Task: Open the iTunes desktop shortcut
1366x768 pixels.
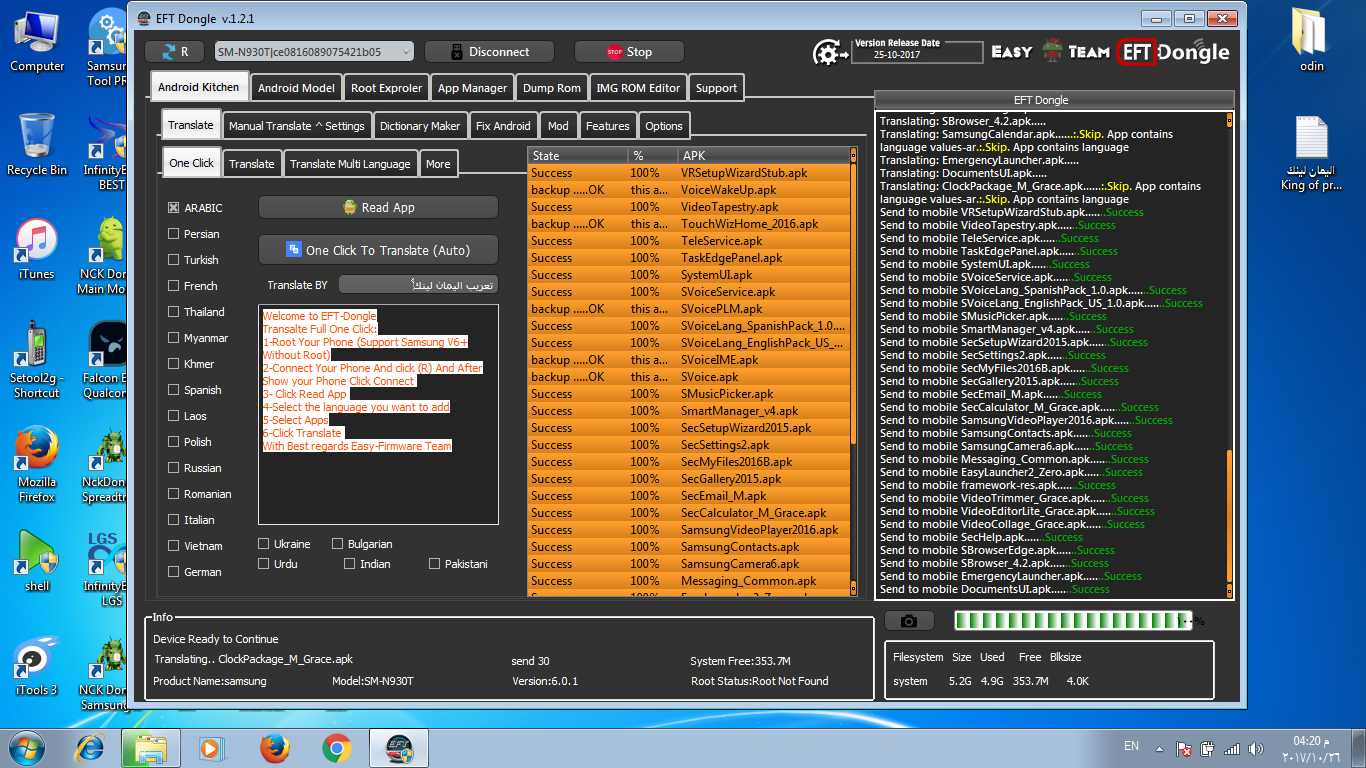Action: click(x=37, y=250)
